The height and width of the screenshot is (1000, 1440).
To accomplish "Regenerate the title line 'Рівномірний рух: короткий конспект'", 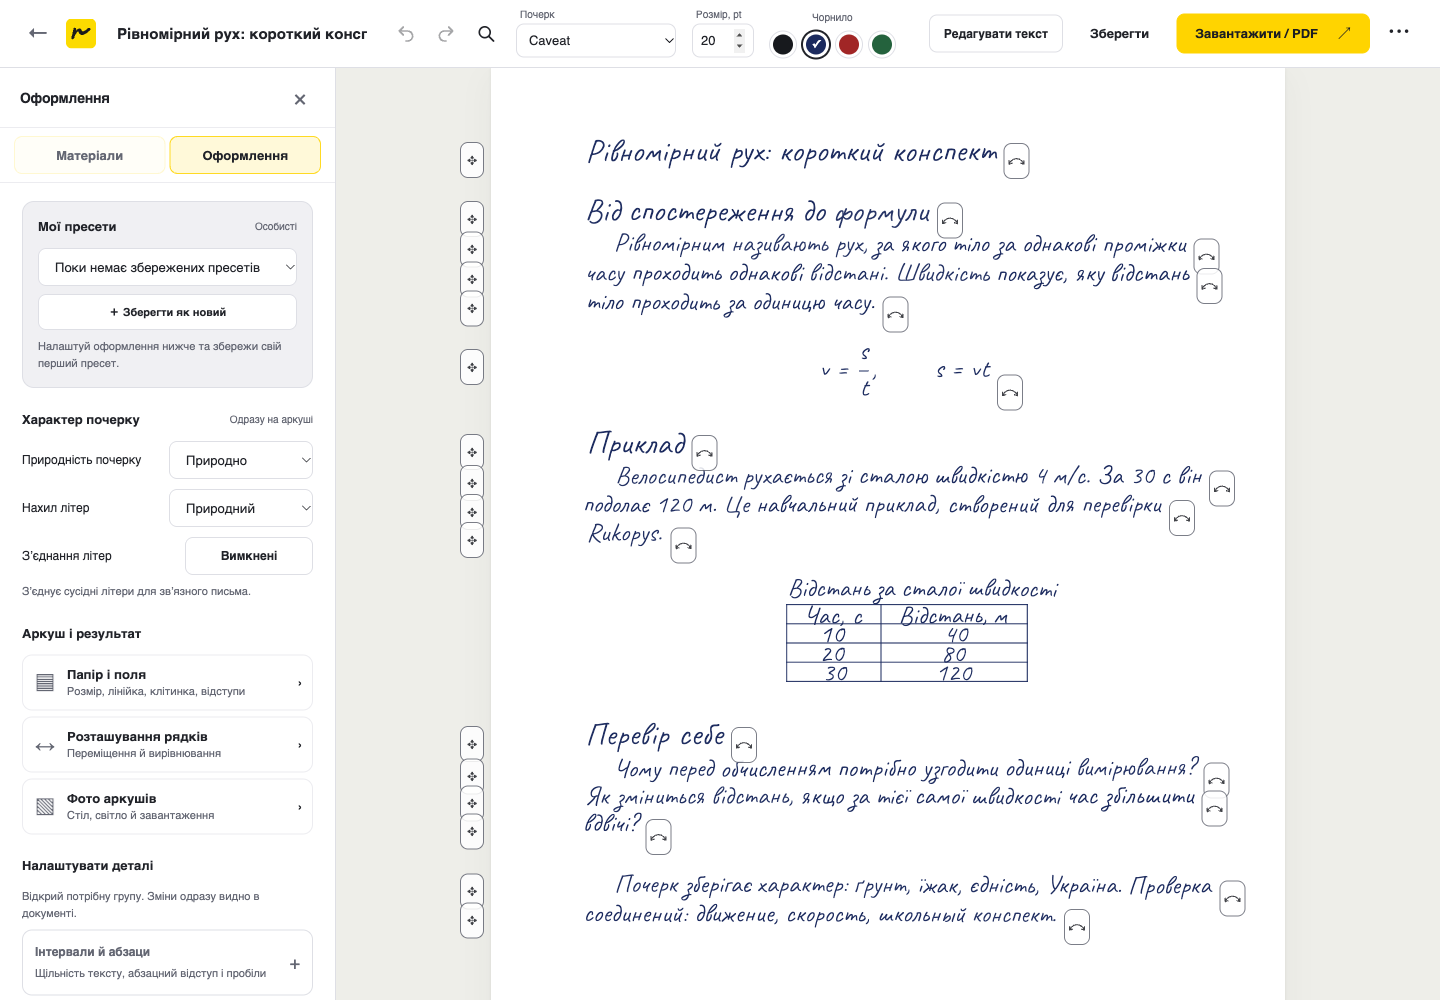I will coord(1016,161).
